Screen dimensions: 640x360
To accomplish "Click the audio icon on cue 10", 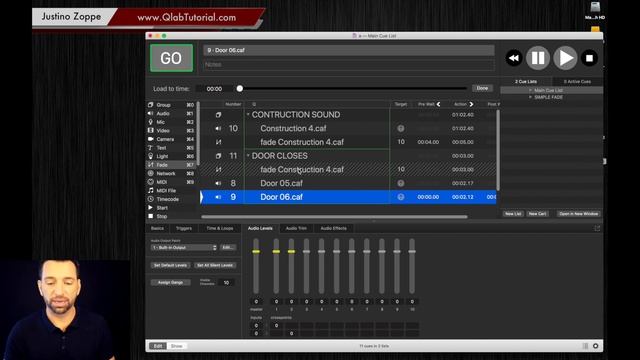I will click(x=218, y=129).
